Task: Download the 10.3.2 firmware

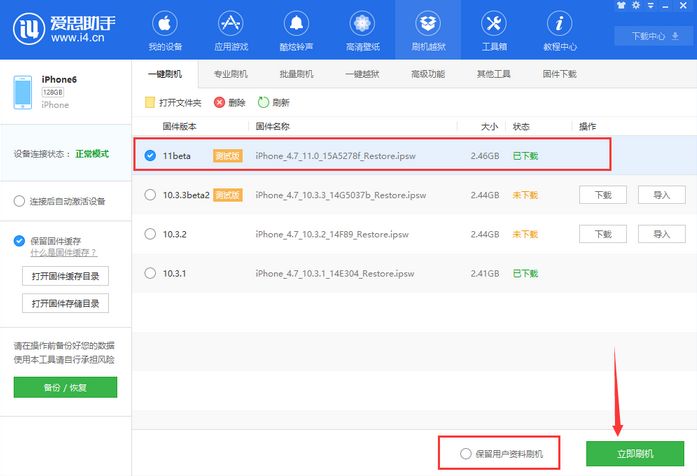Action: (x=603, y=234)
